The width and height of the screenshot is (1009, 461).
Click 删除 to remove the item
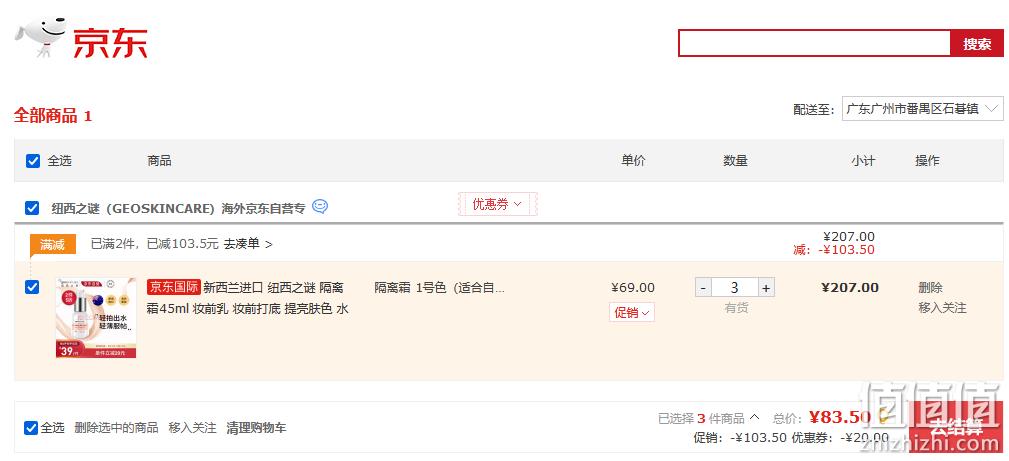[x=930, y=288]
